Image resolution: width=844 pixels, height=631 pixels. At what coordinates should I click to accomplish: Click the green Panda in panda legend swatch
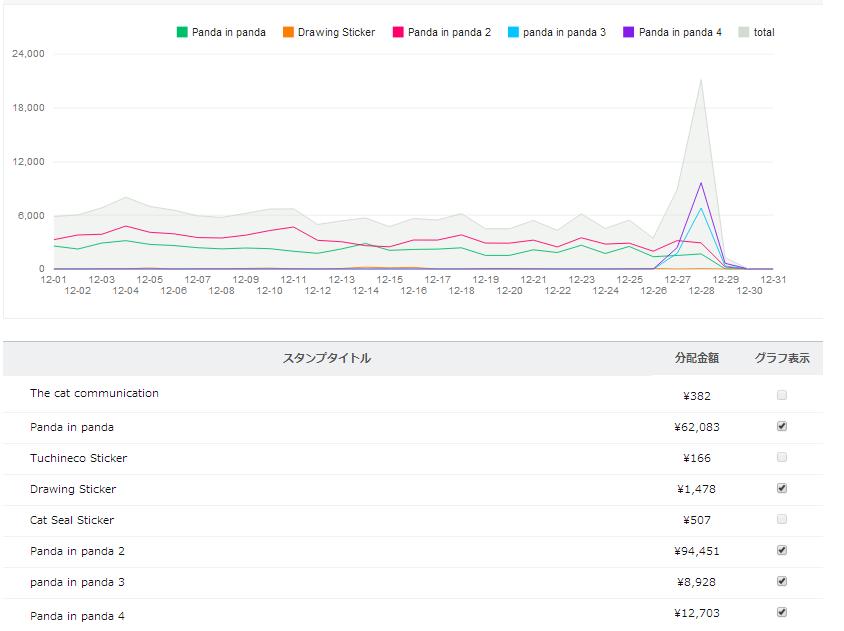coord(182,32)
